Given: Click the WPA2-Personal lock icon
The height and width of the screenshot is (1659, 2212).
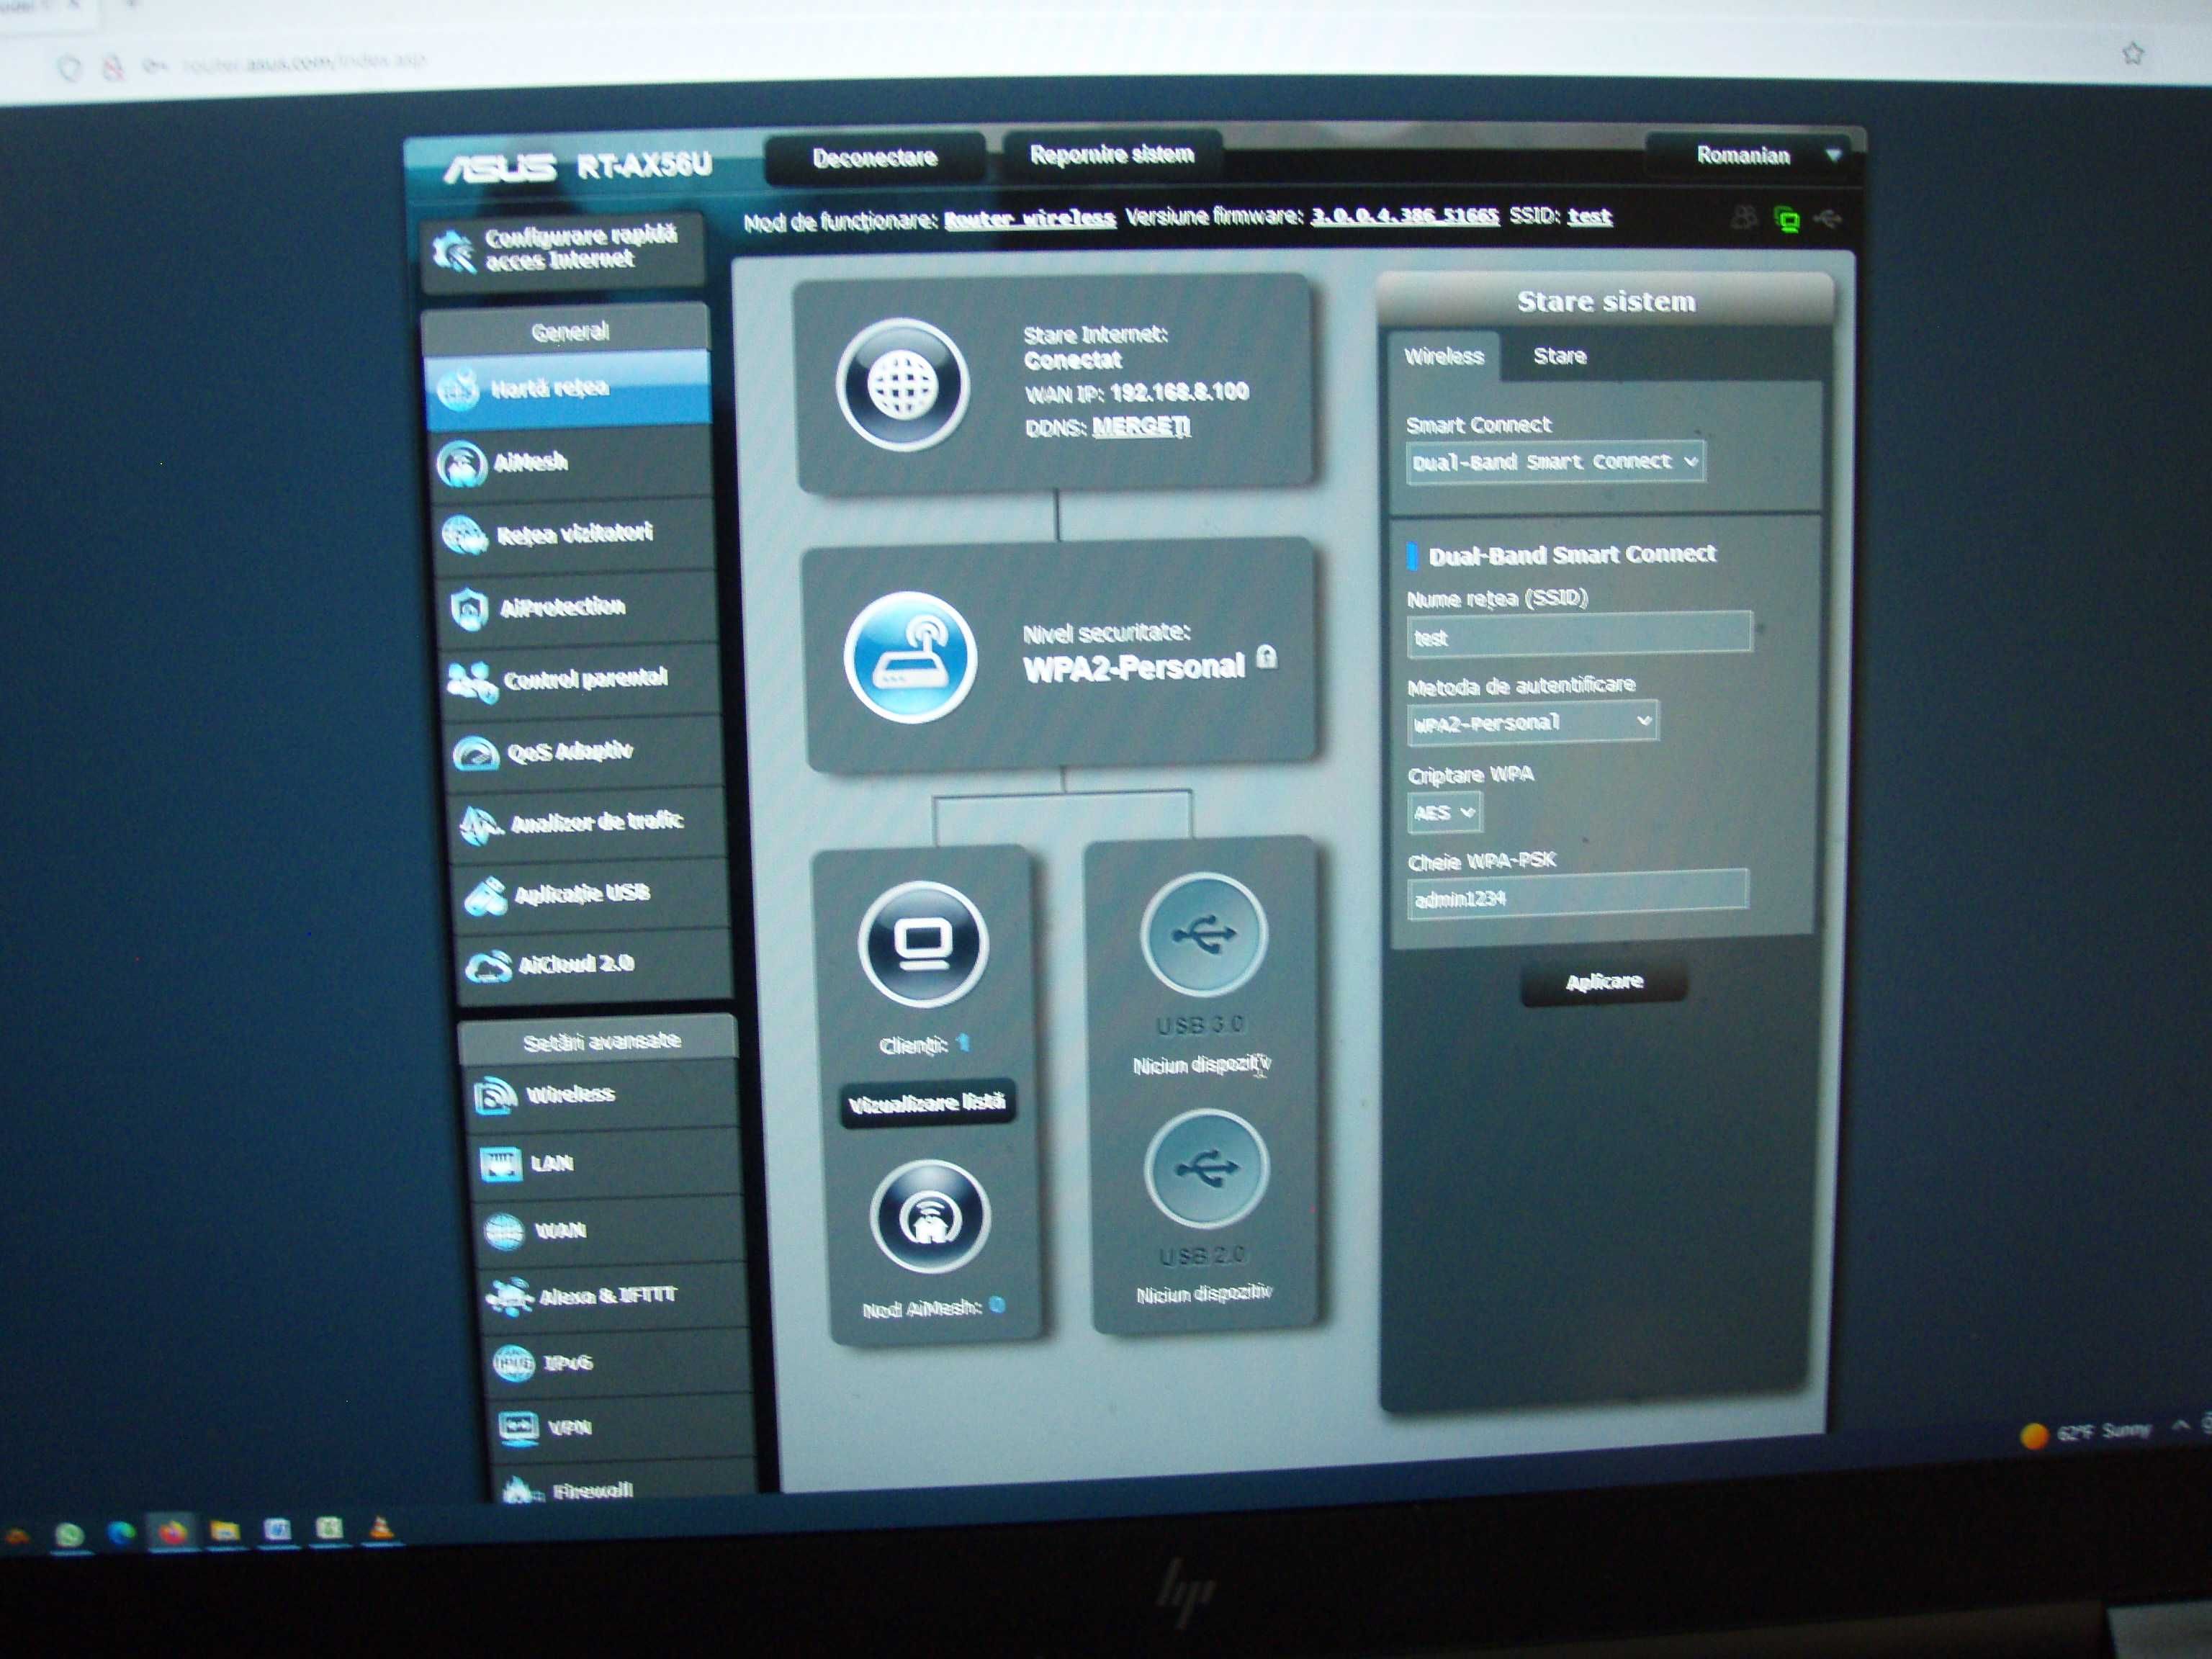Looking at the screenshot, I should click(x=1266, y=657).
